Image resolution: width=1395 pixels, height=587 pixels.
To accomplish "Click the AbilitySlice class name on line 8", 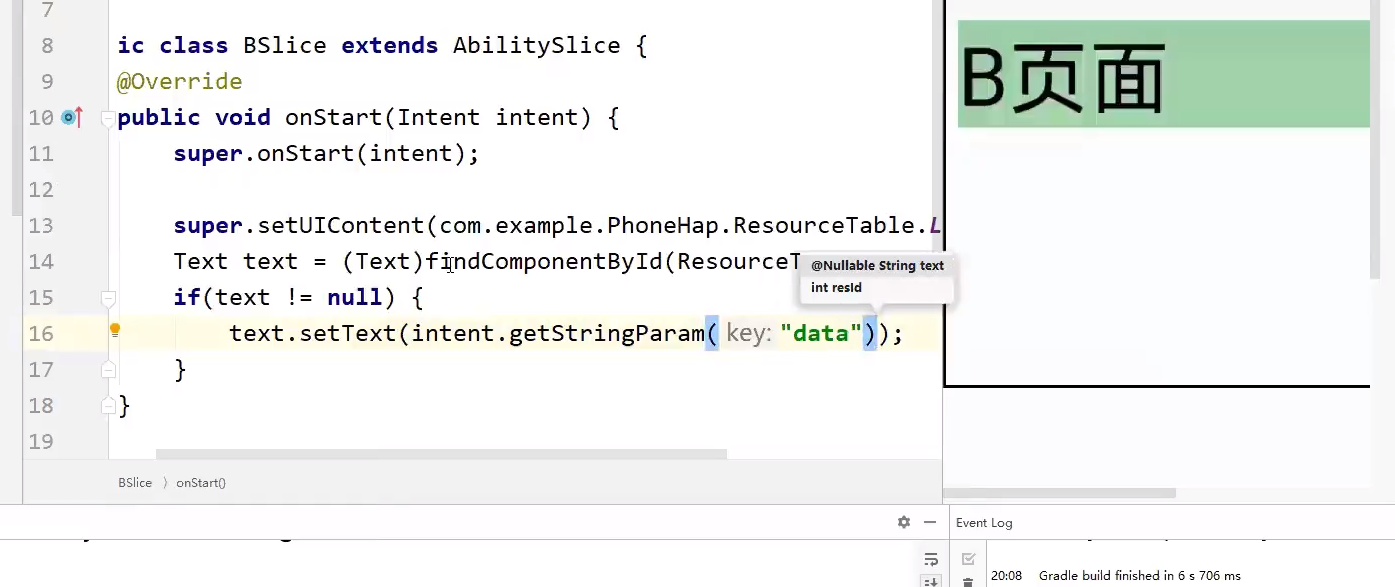I will [x=537, y=45].
